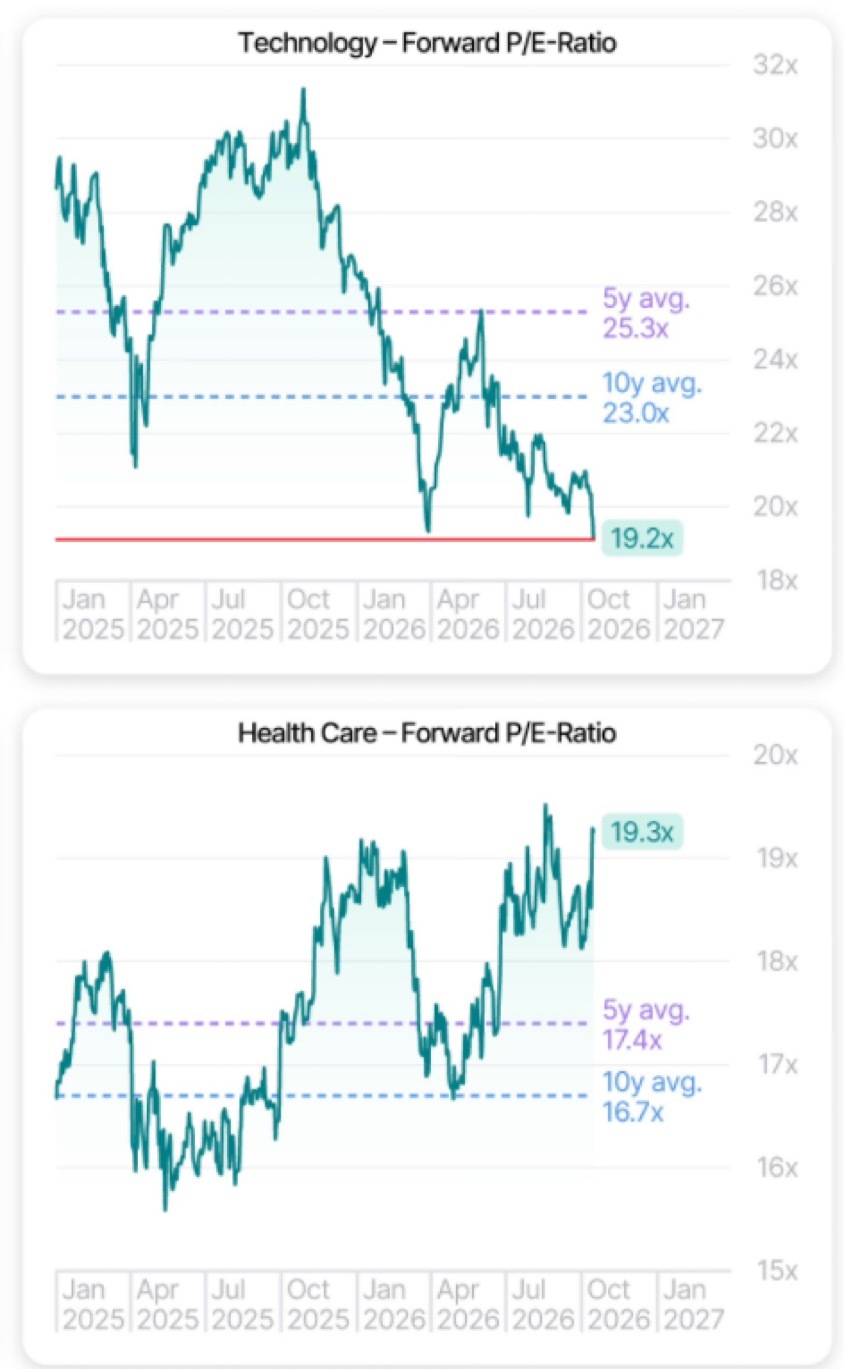Image resolution: width=844 pixels, height=1369 pixels.
Task: Click the red support line on Technology chart
Action: (x=324, y=539)
